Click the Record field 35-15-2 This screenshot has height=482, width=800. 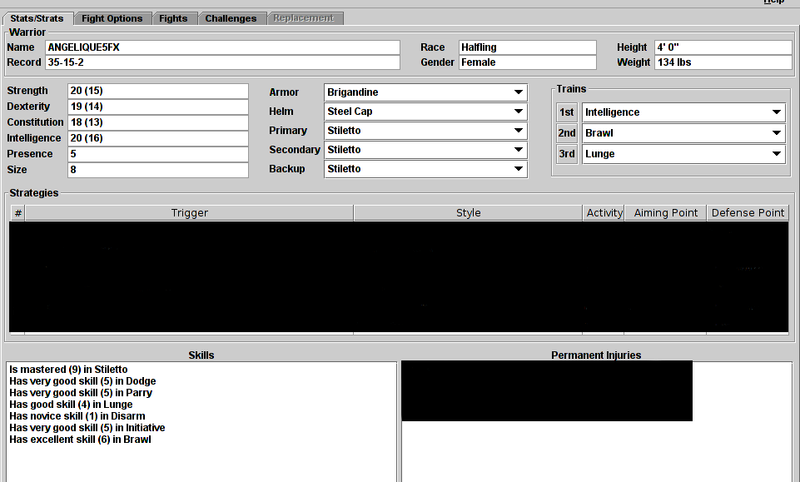click(x=222, y=62)
